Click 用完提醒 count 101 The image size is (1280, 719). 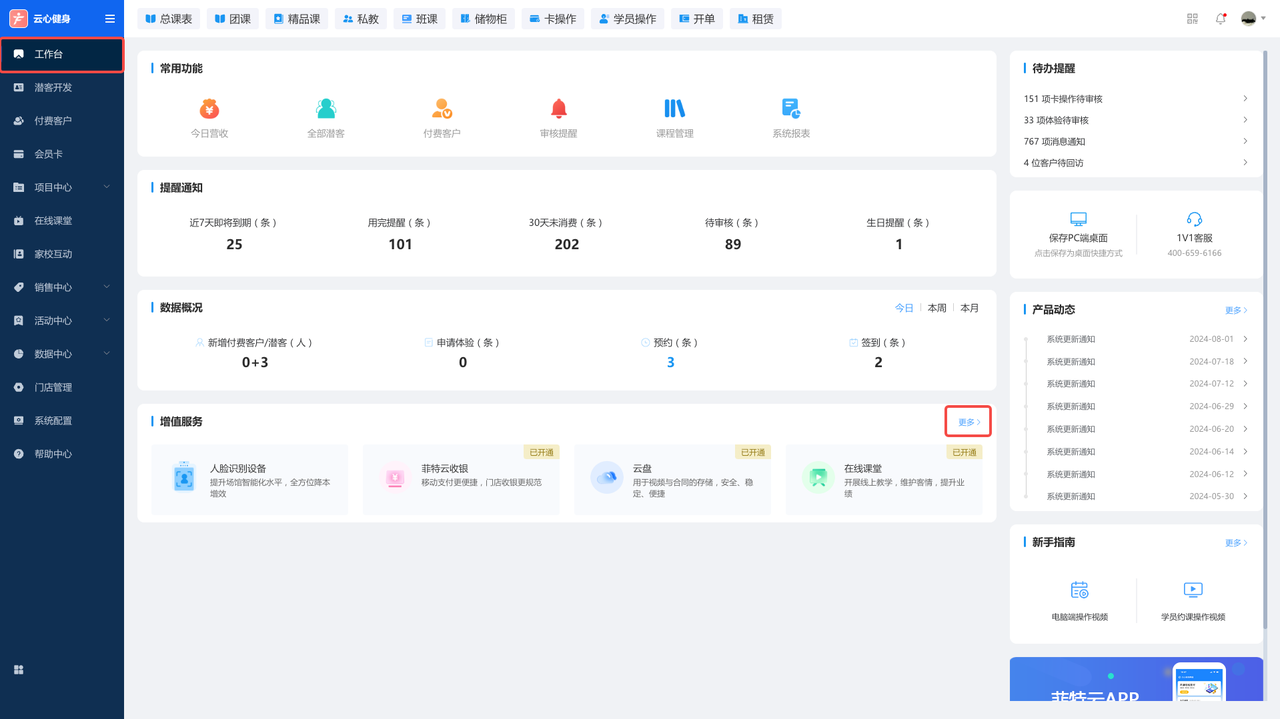click(400, 244)
